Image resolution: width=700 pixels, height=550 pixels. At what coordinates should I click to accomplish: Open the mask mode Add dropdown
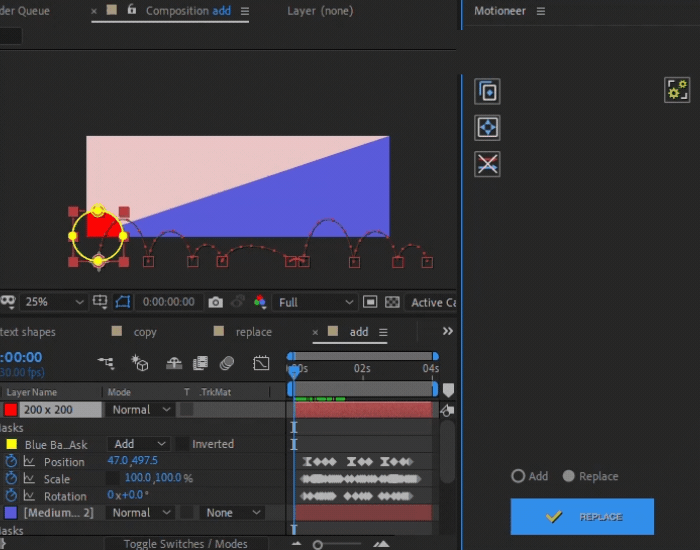pos(137,444)
